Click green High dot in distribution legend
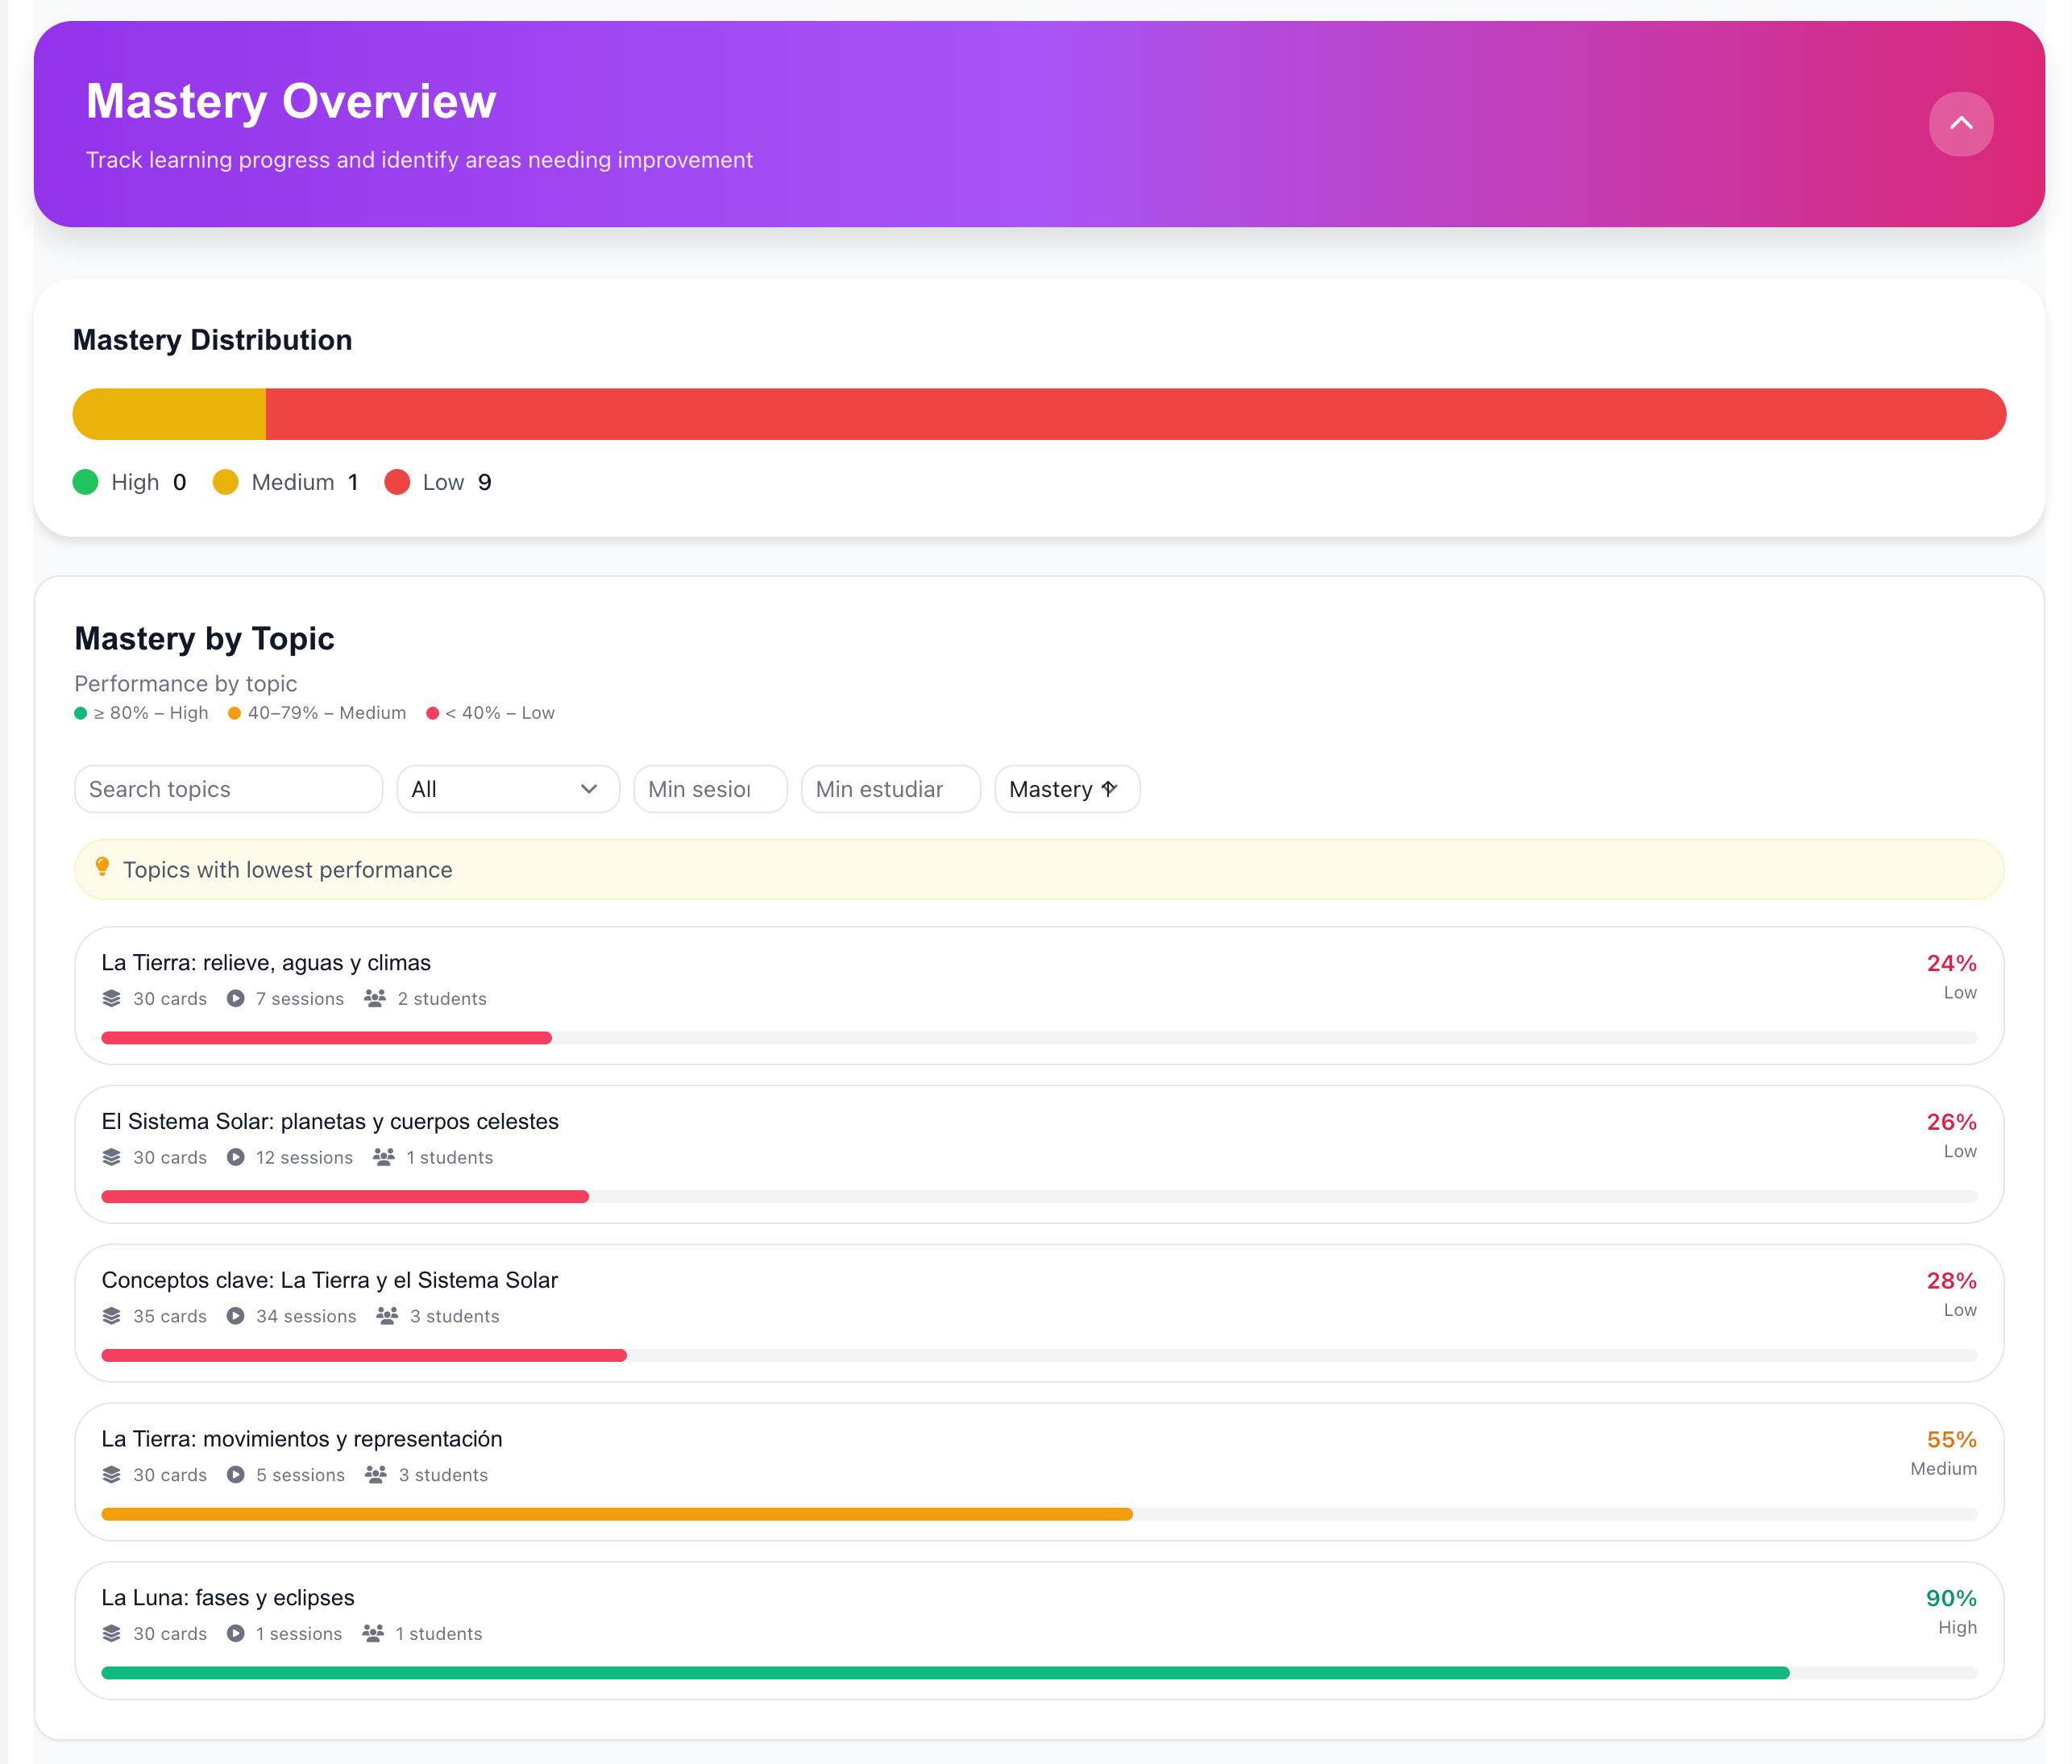 coord(86,482)
